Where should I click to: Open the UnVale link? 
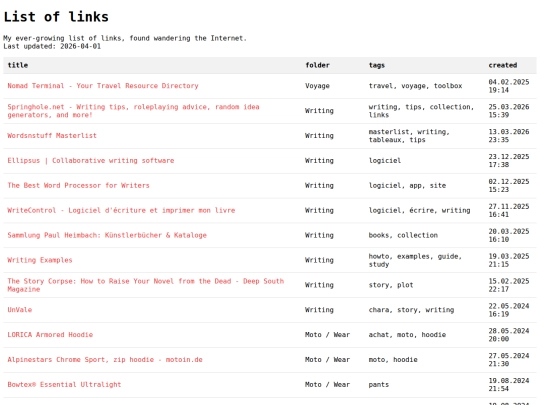coord(20,310)
